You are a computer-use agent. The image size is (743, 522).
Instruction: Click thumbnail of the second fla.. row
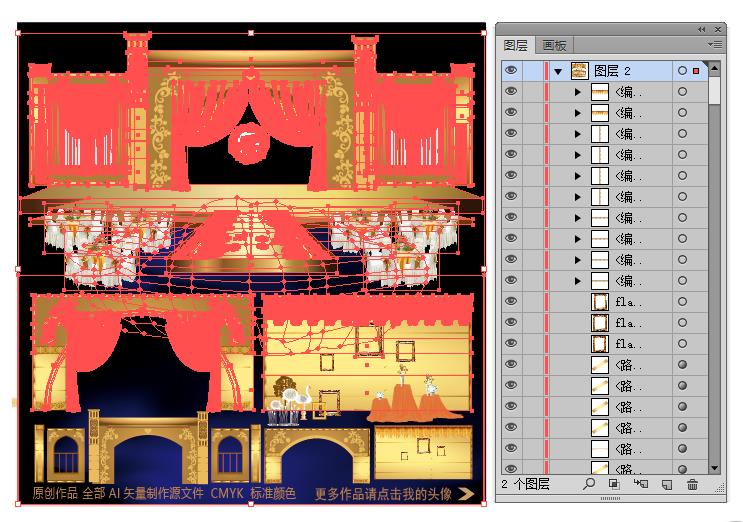point(600,322)
